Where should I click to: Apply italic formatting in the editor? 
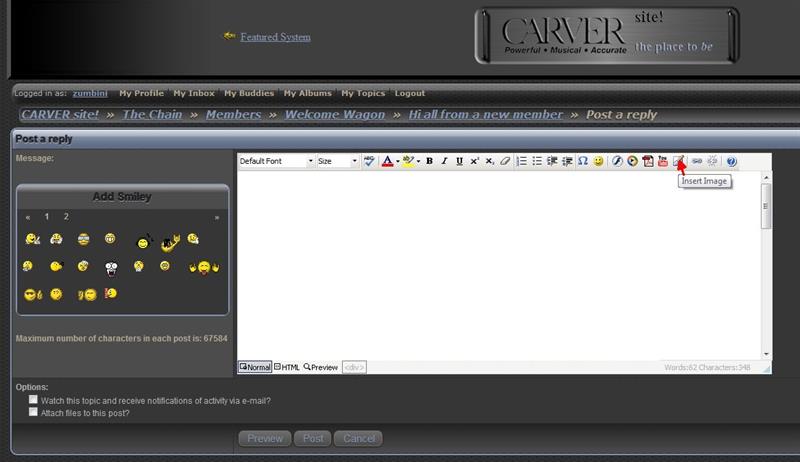pyautogui.click(x=444, y=161)
